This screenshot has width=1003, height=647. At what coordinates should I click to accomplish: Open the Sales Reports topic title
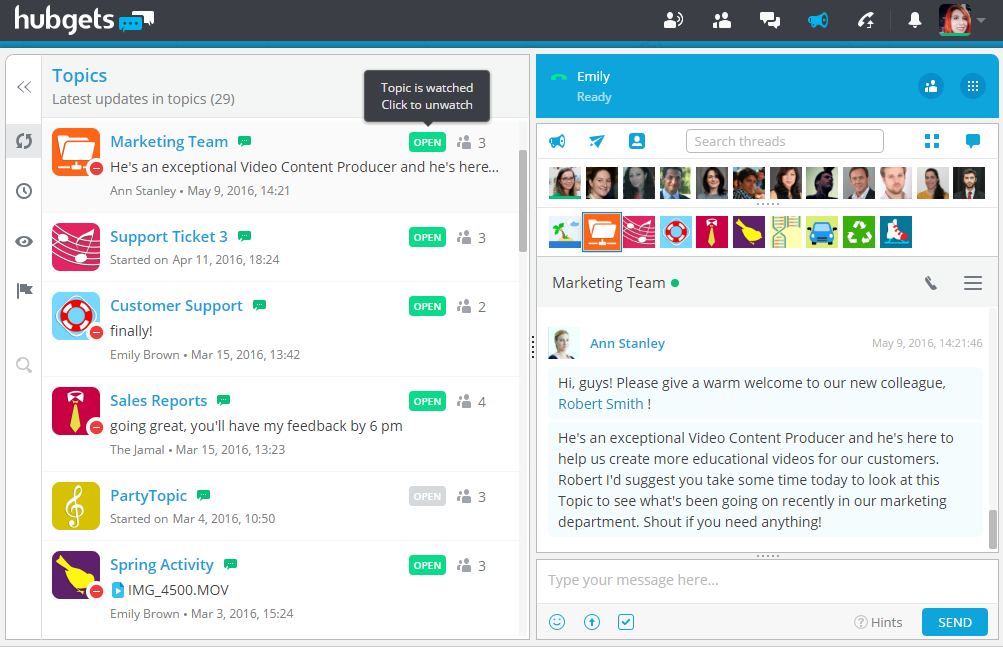tap(159, 401)
